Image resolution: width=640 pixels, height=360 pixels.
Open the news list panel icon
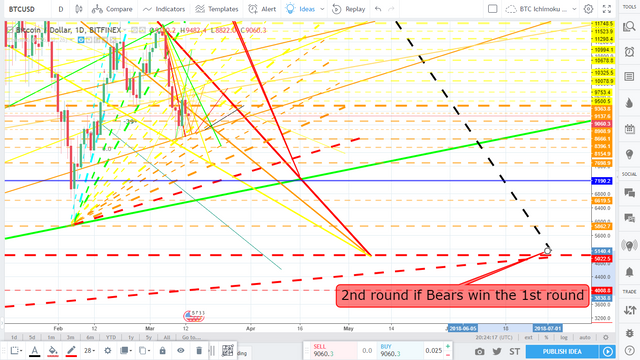click(629, 77)
